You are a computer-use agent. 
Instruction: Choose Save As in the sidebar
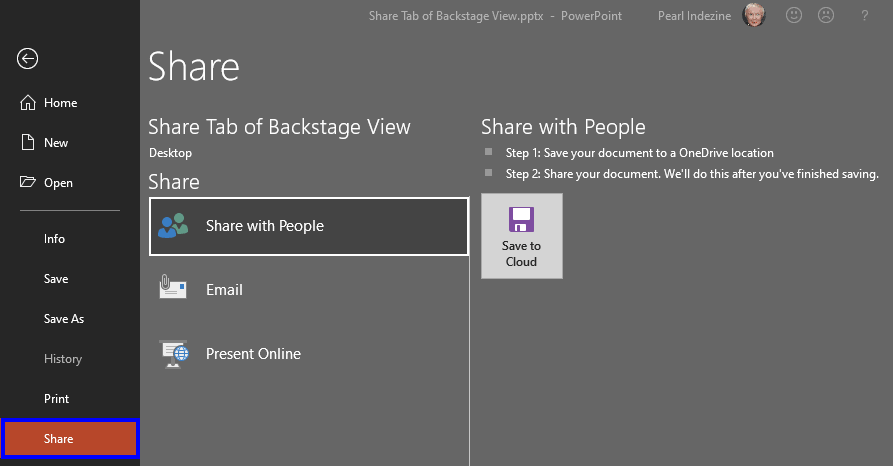(69, 318)
